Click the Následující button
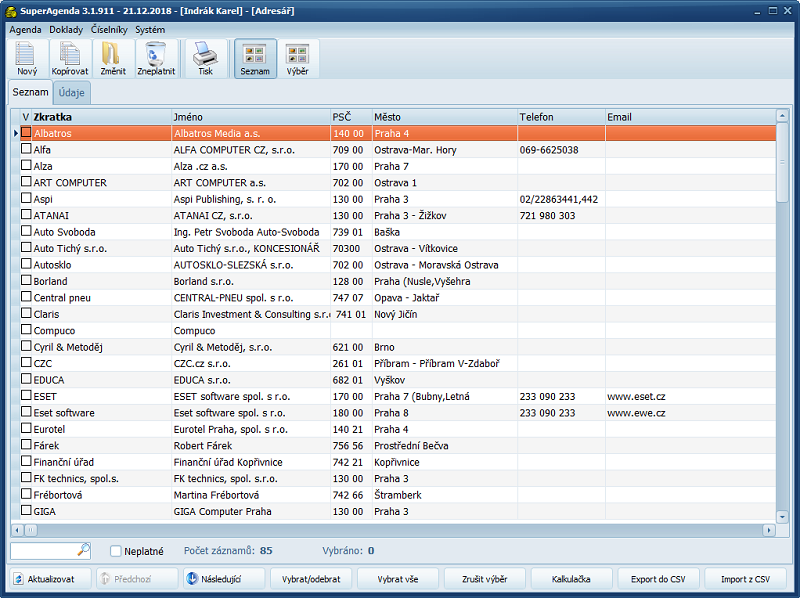 coord(223,579)
